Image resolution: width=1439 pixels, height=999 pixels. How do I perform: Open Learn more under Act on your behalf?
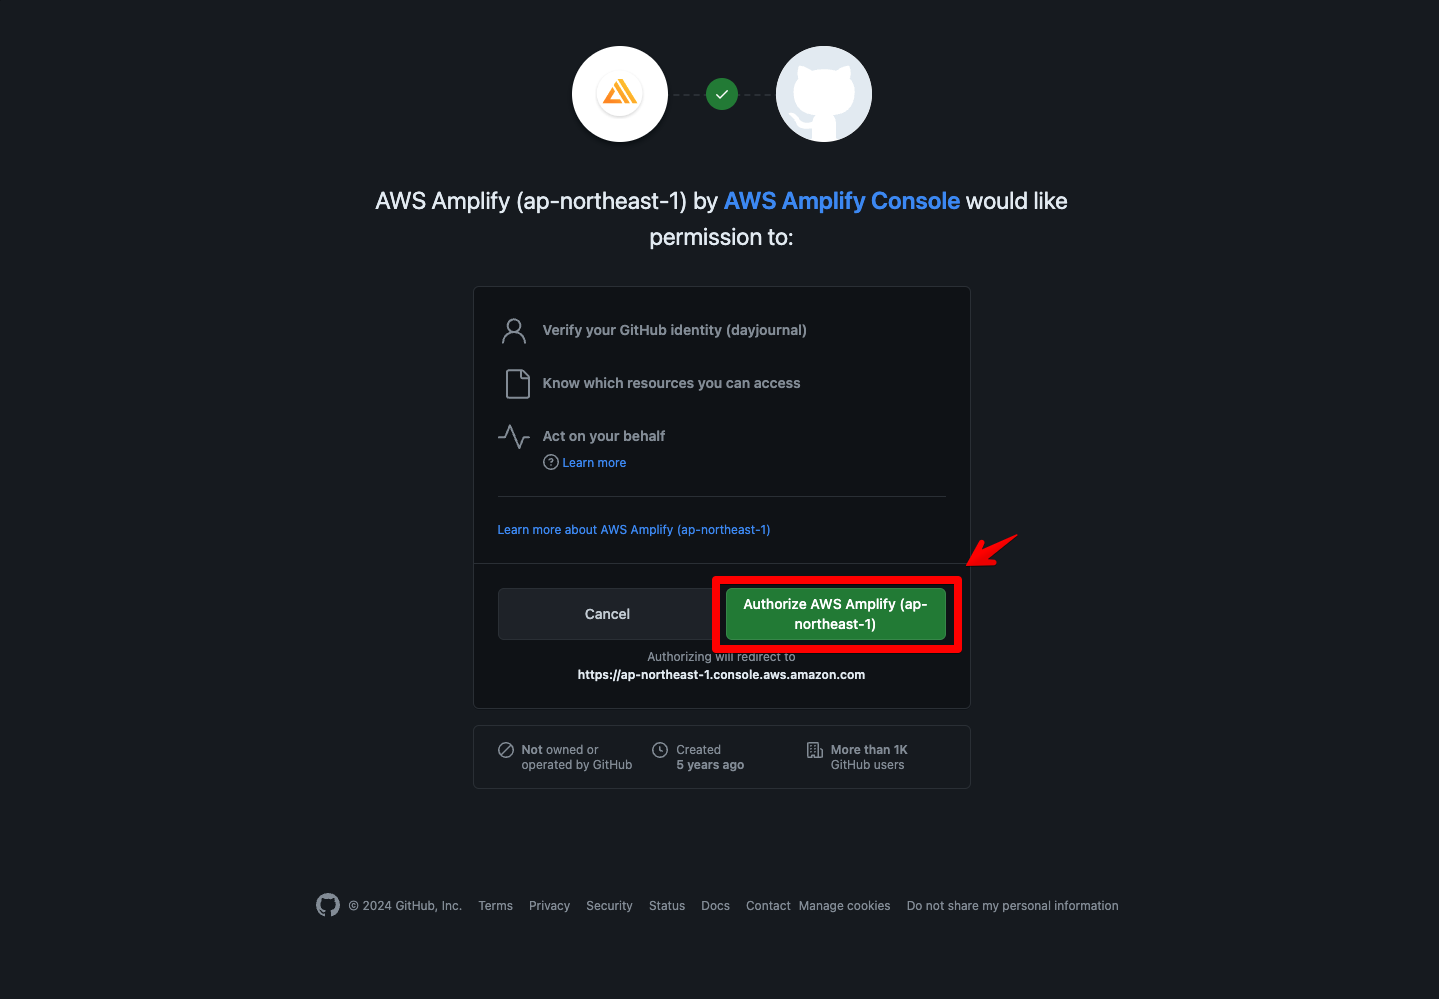tap(594, 463)
